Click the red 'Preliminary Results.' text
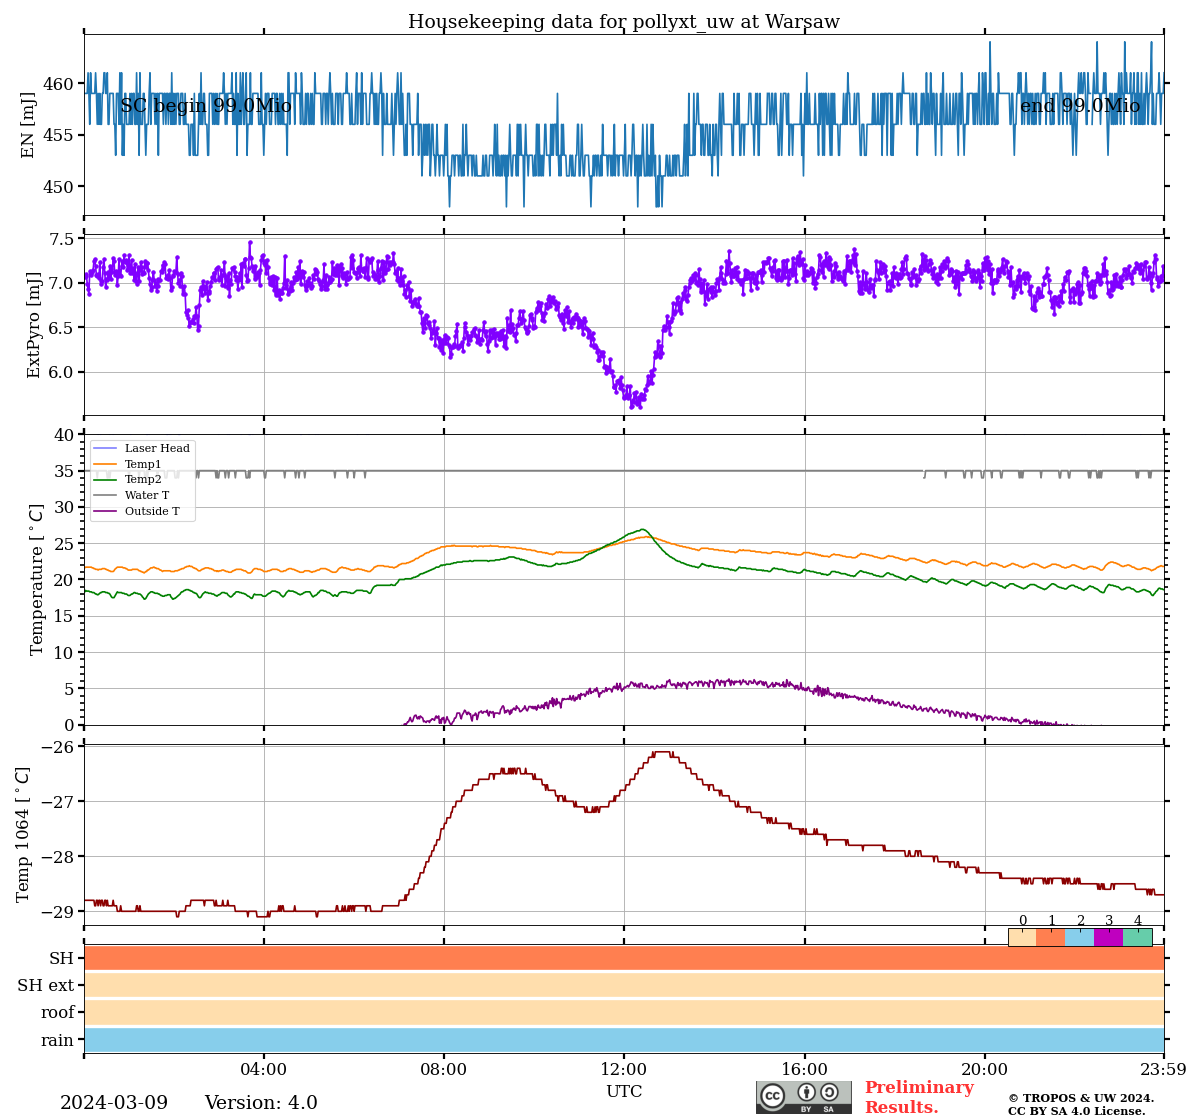The width and height of the screenshot is (1200, 1120). [919, 1097]
